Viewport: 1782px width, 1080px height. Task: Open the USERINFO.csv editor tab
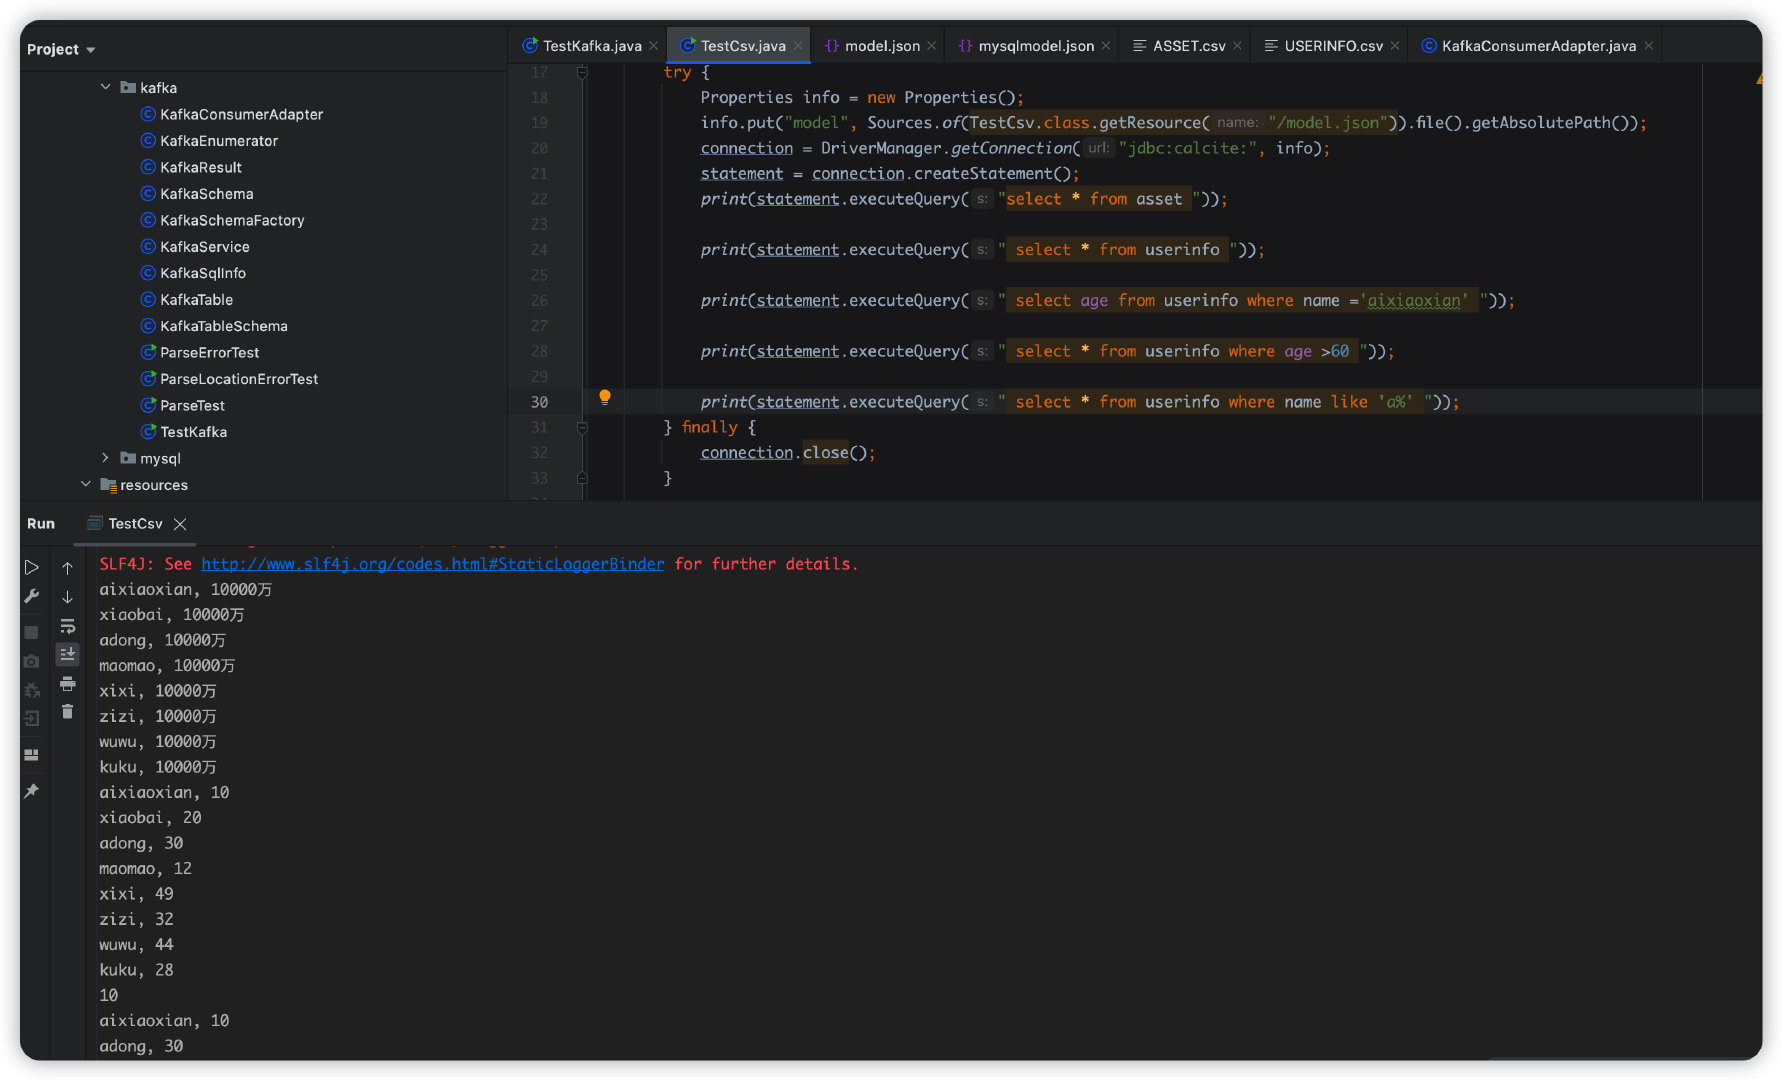pyautogui.click(x=1332, y=46)
